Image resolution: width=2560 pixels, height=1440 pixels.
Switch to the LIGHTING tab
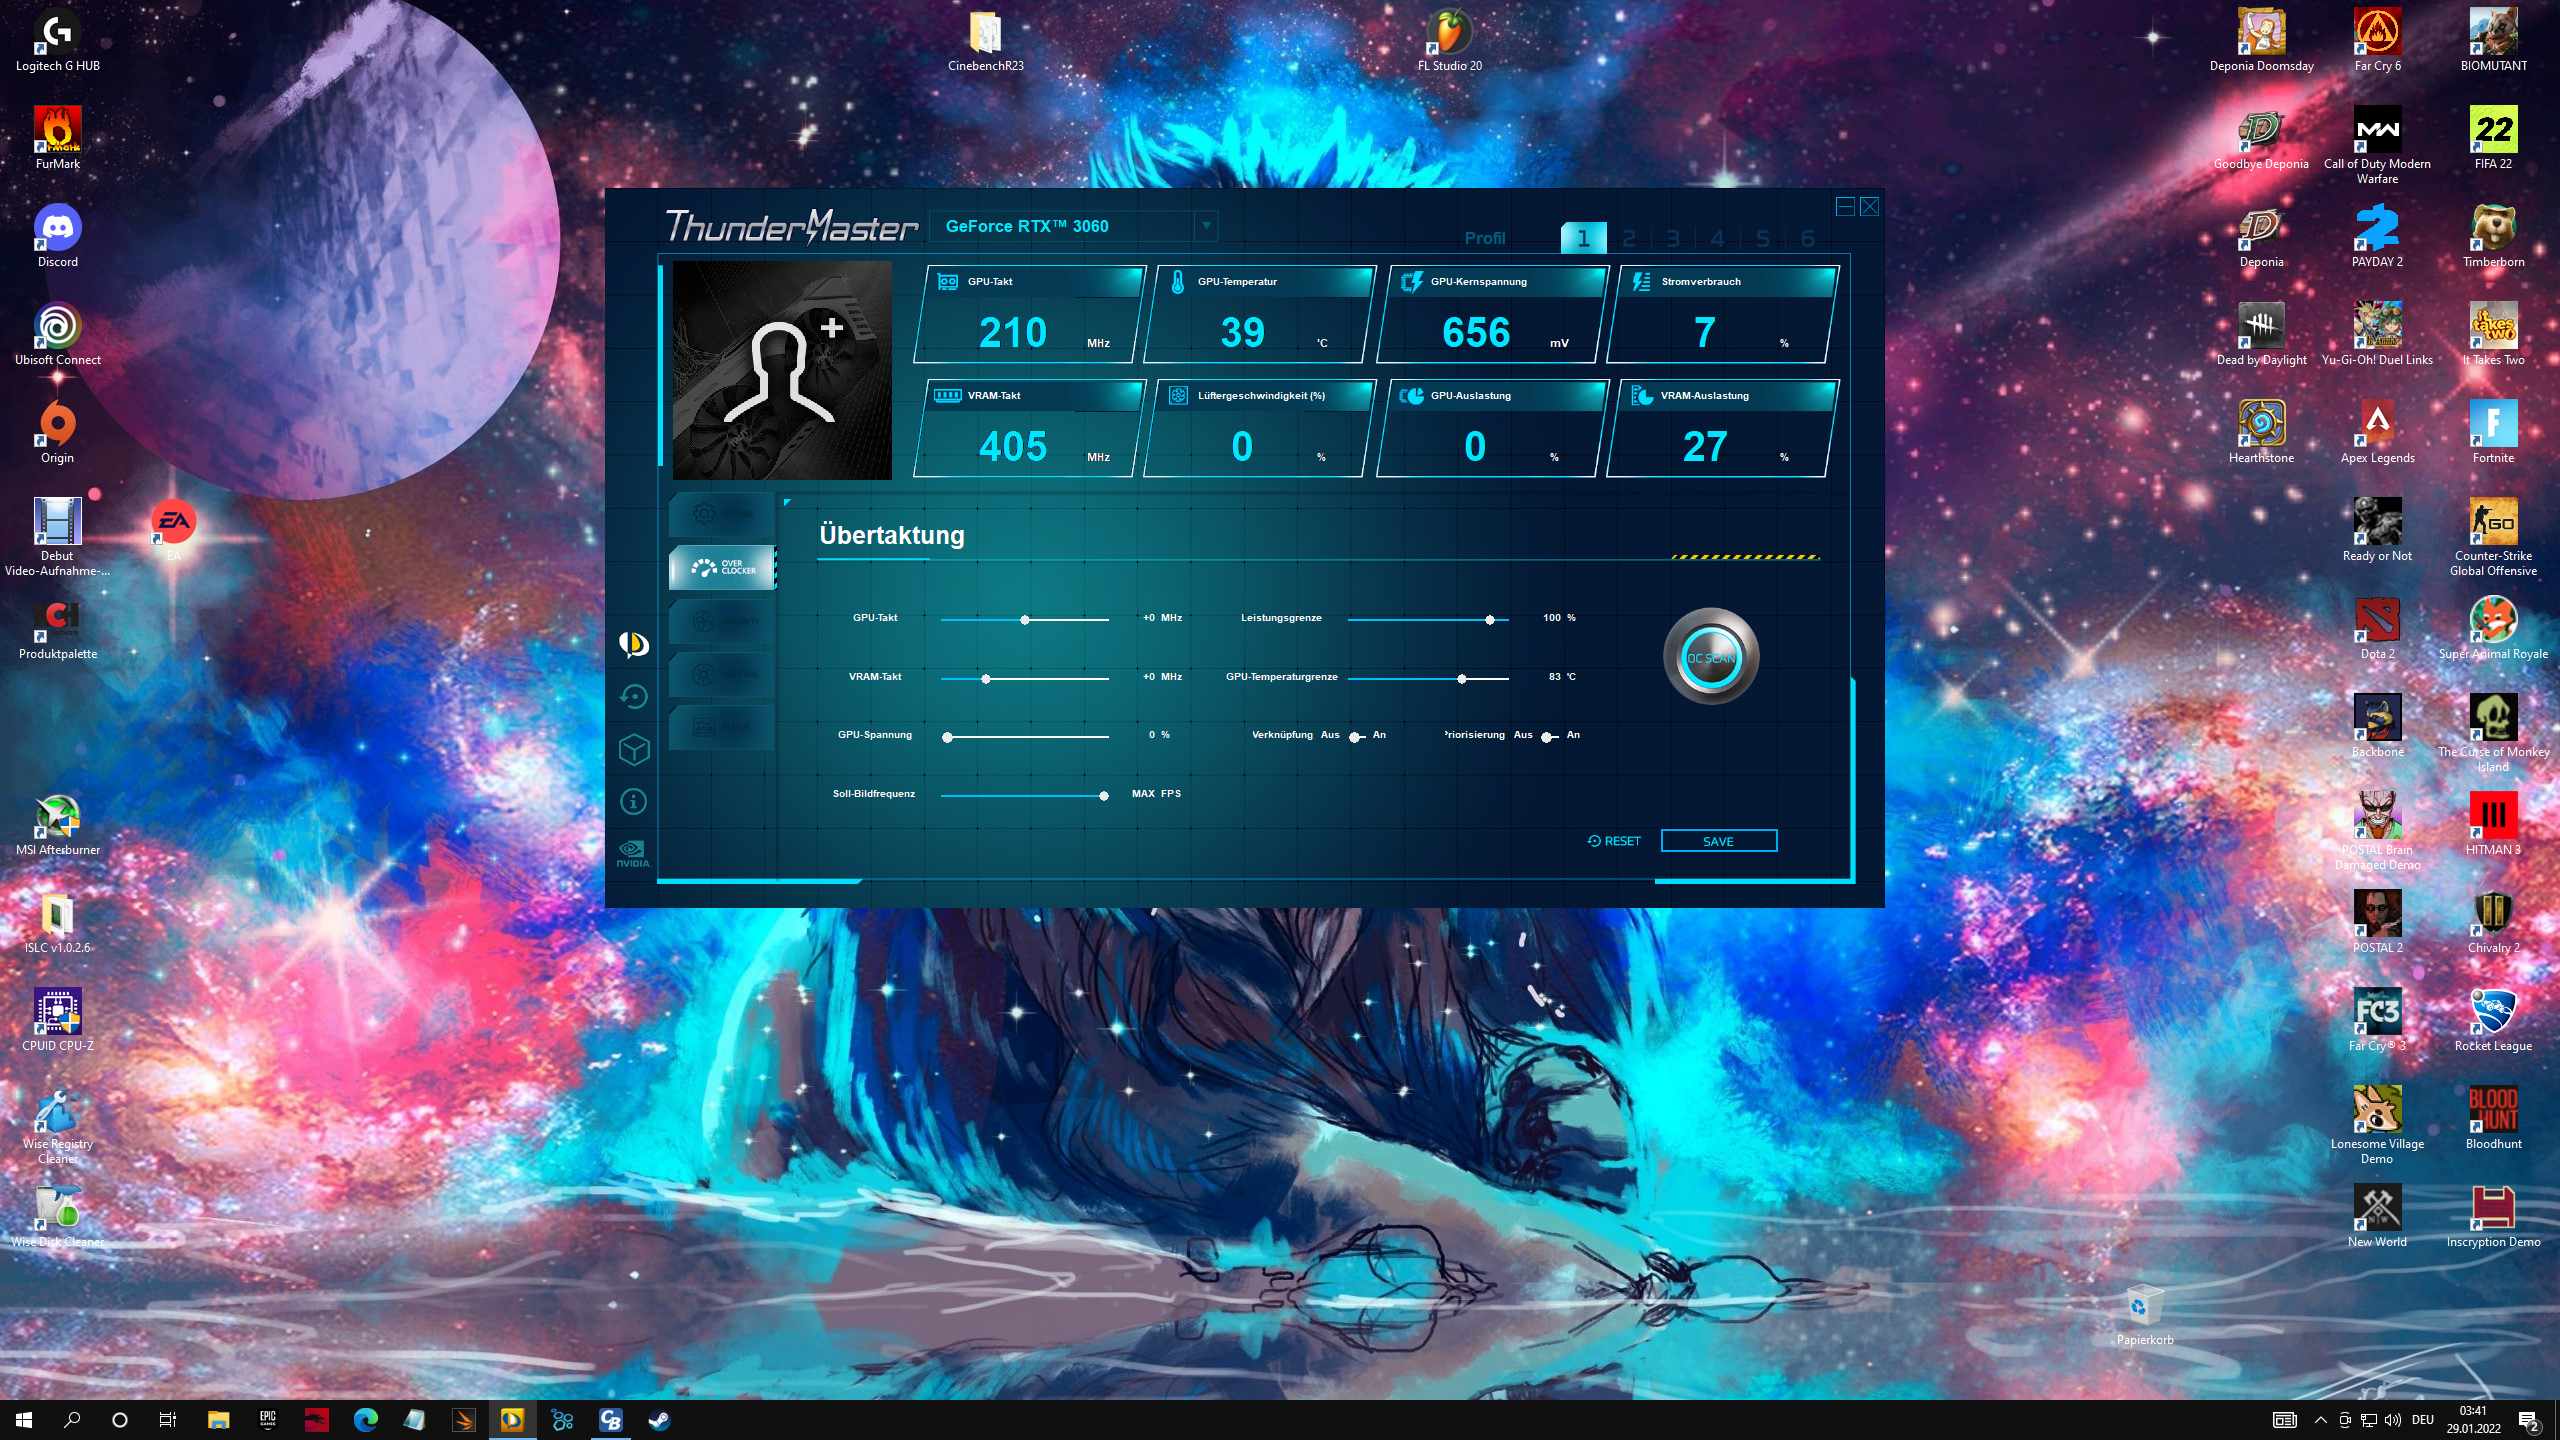tap(722, 674)
